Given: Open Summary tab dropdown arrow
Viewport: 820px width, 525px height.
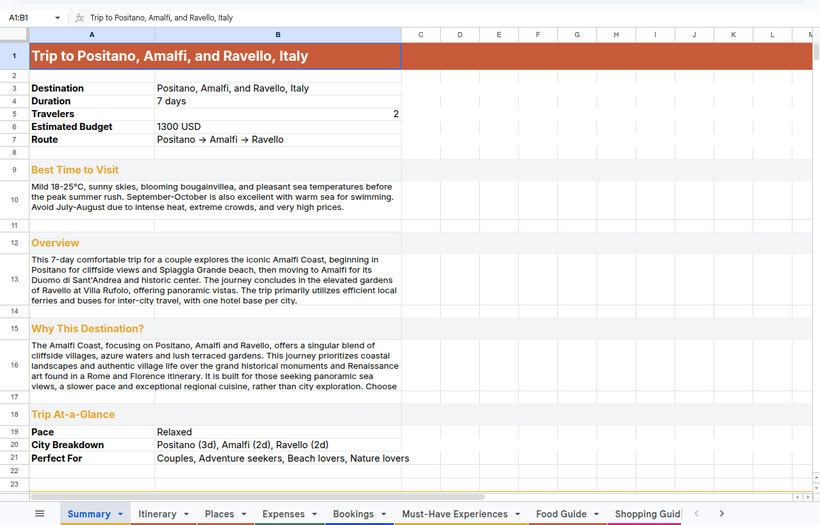Looking at the screenshot, I should pos(120,514).
